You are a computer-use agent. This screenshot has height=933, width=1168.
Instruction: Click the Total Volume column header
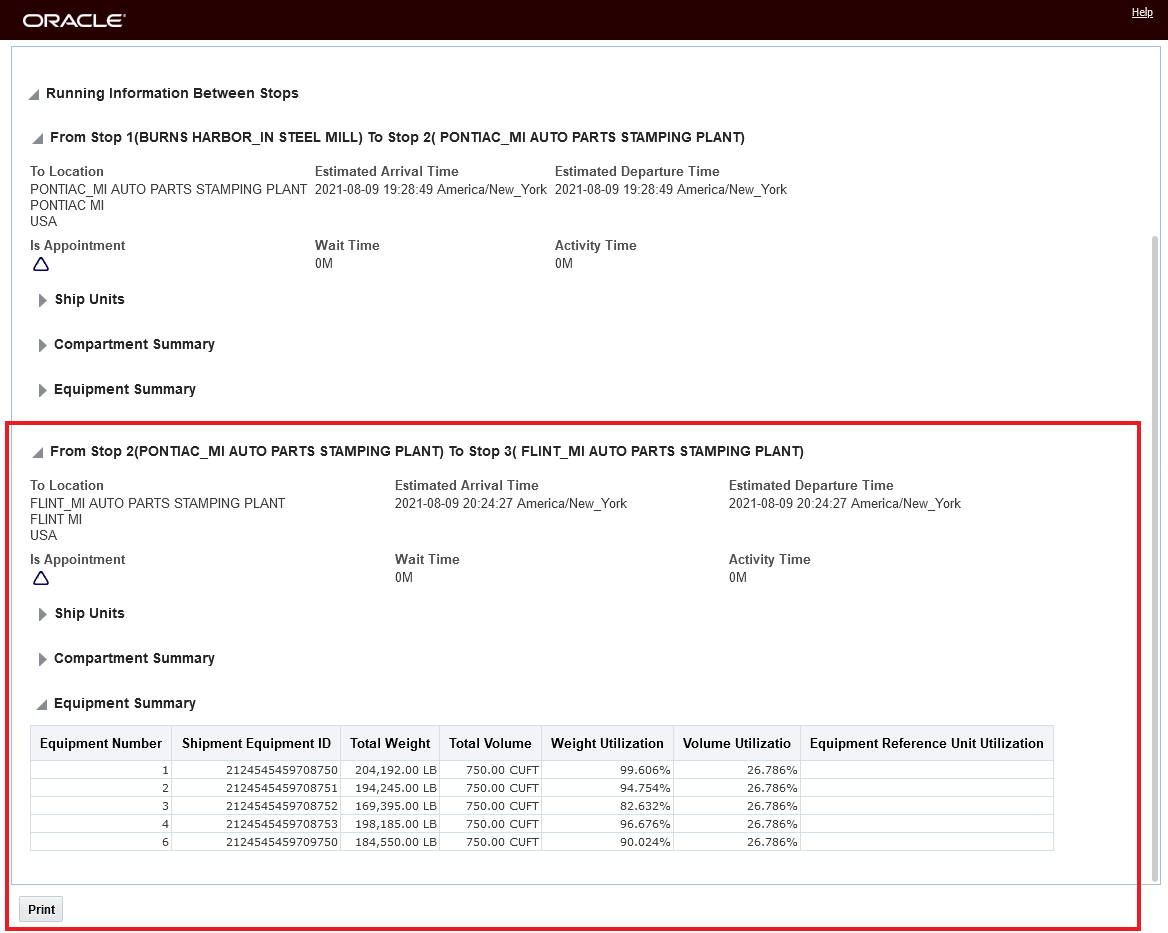490,743
